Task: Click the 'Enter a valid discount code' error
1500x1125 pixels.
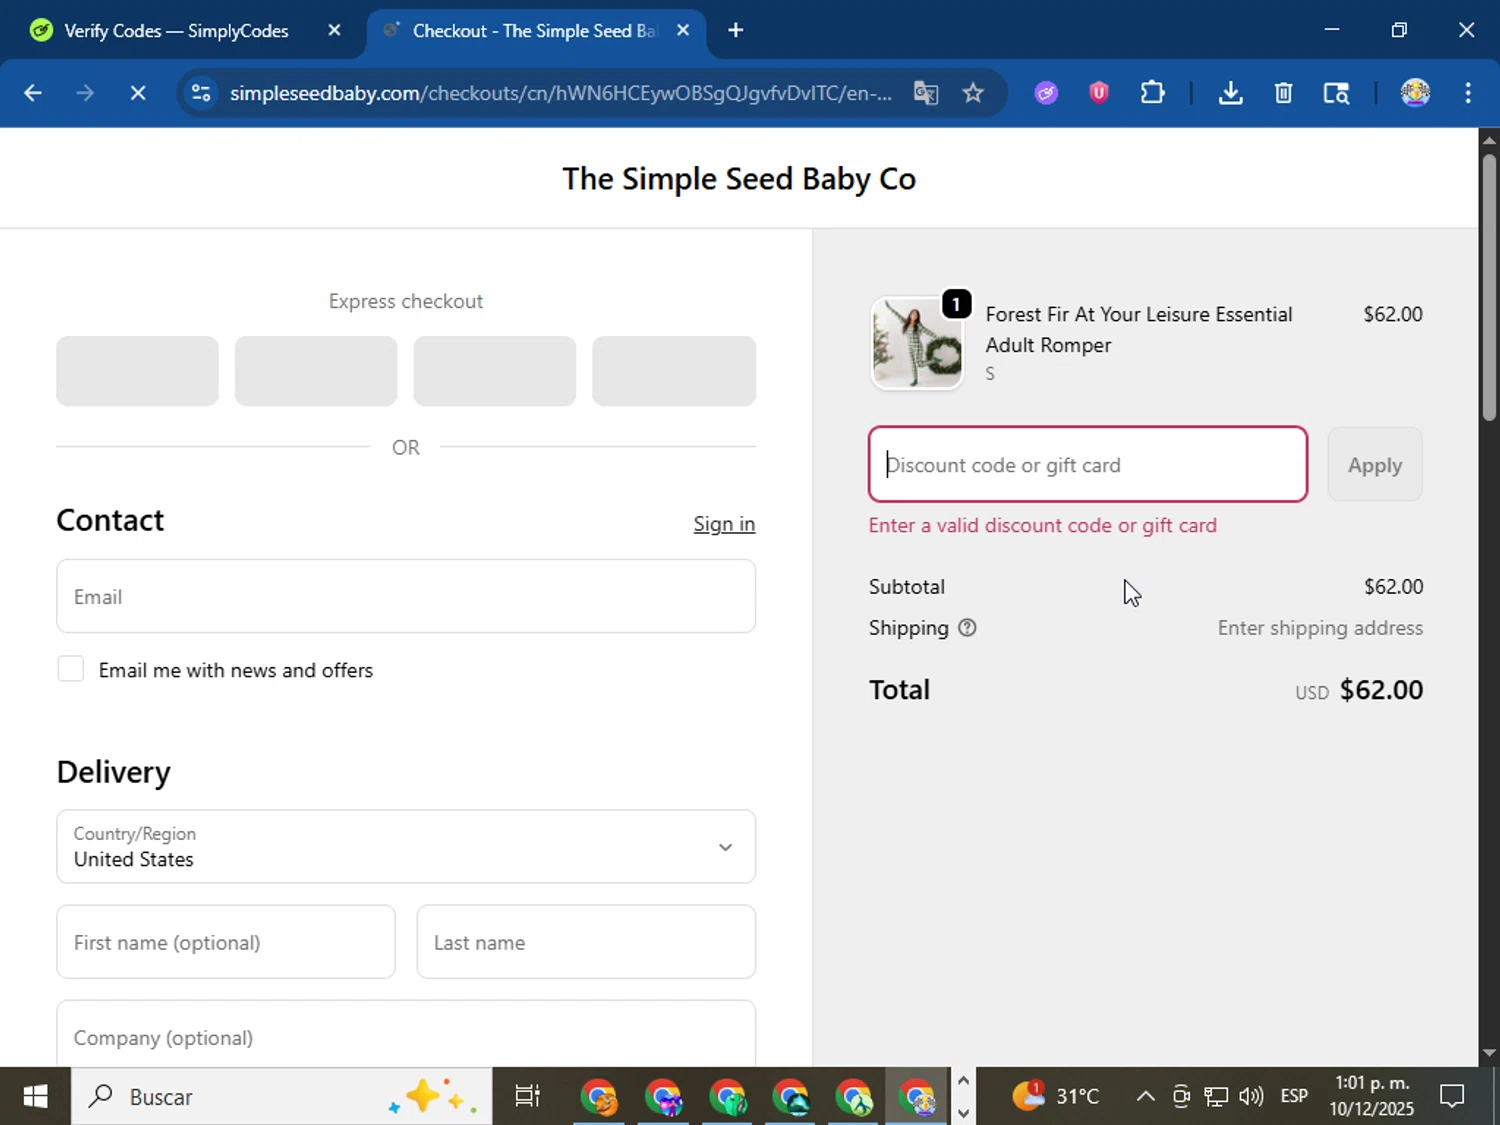Action: click(x=1043, y=525)
